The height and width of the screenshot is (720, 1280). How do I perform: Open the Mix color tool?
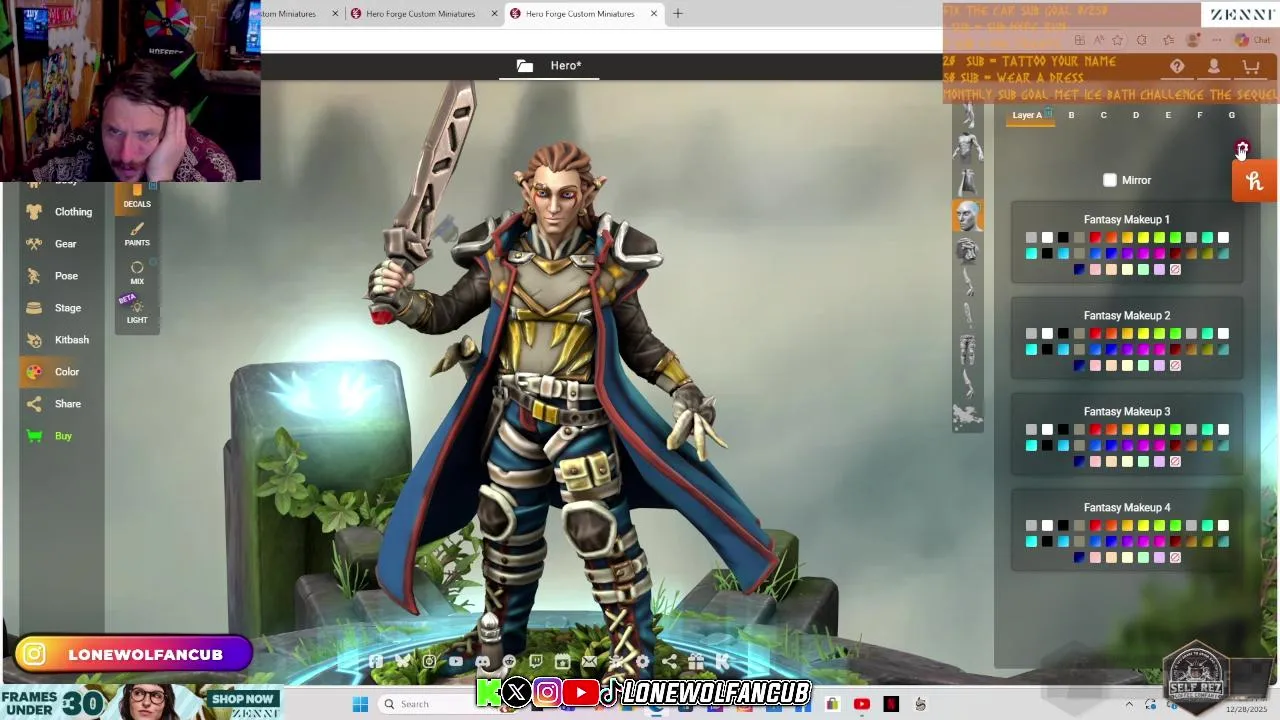pos(137,273)
